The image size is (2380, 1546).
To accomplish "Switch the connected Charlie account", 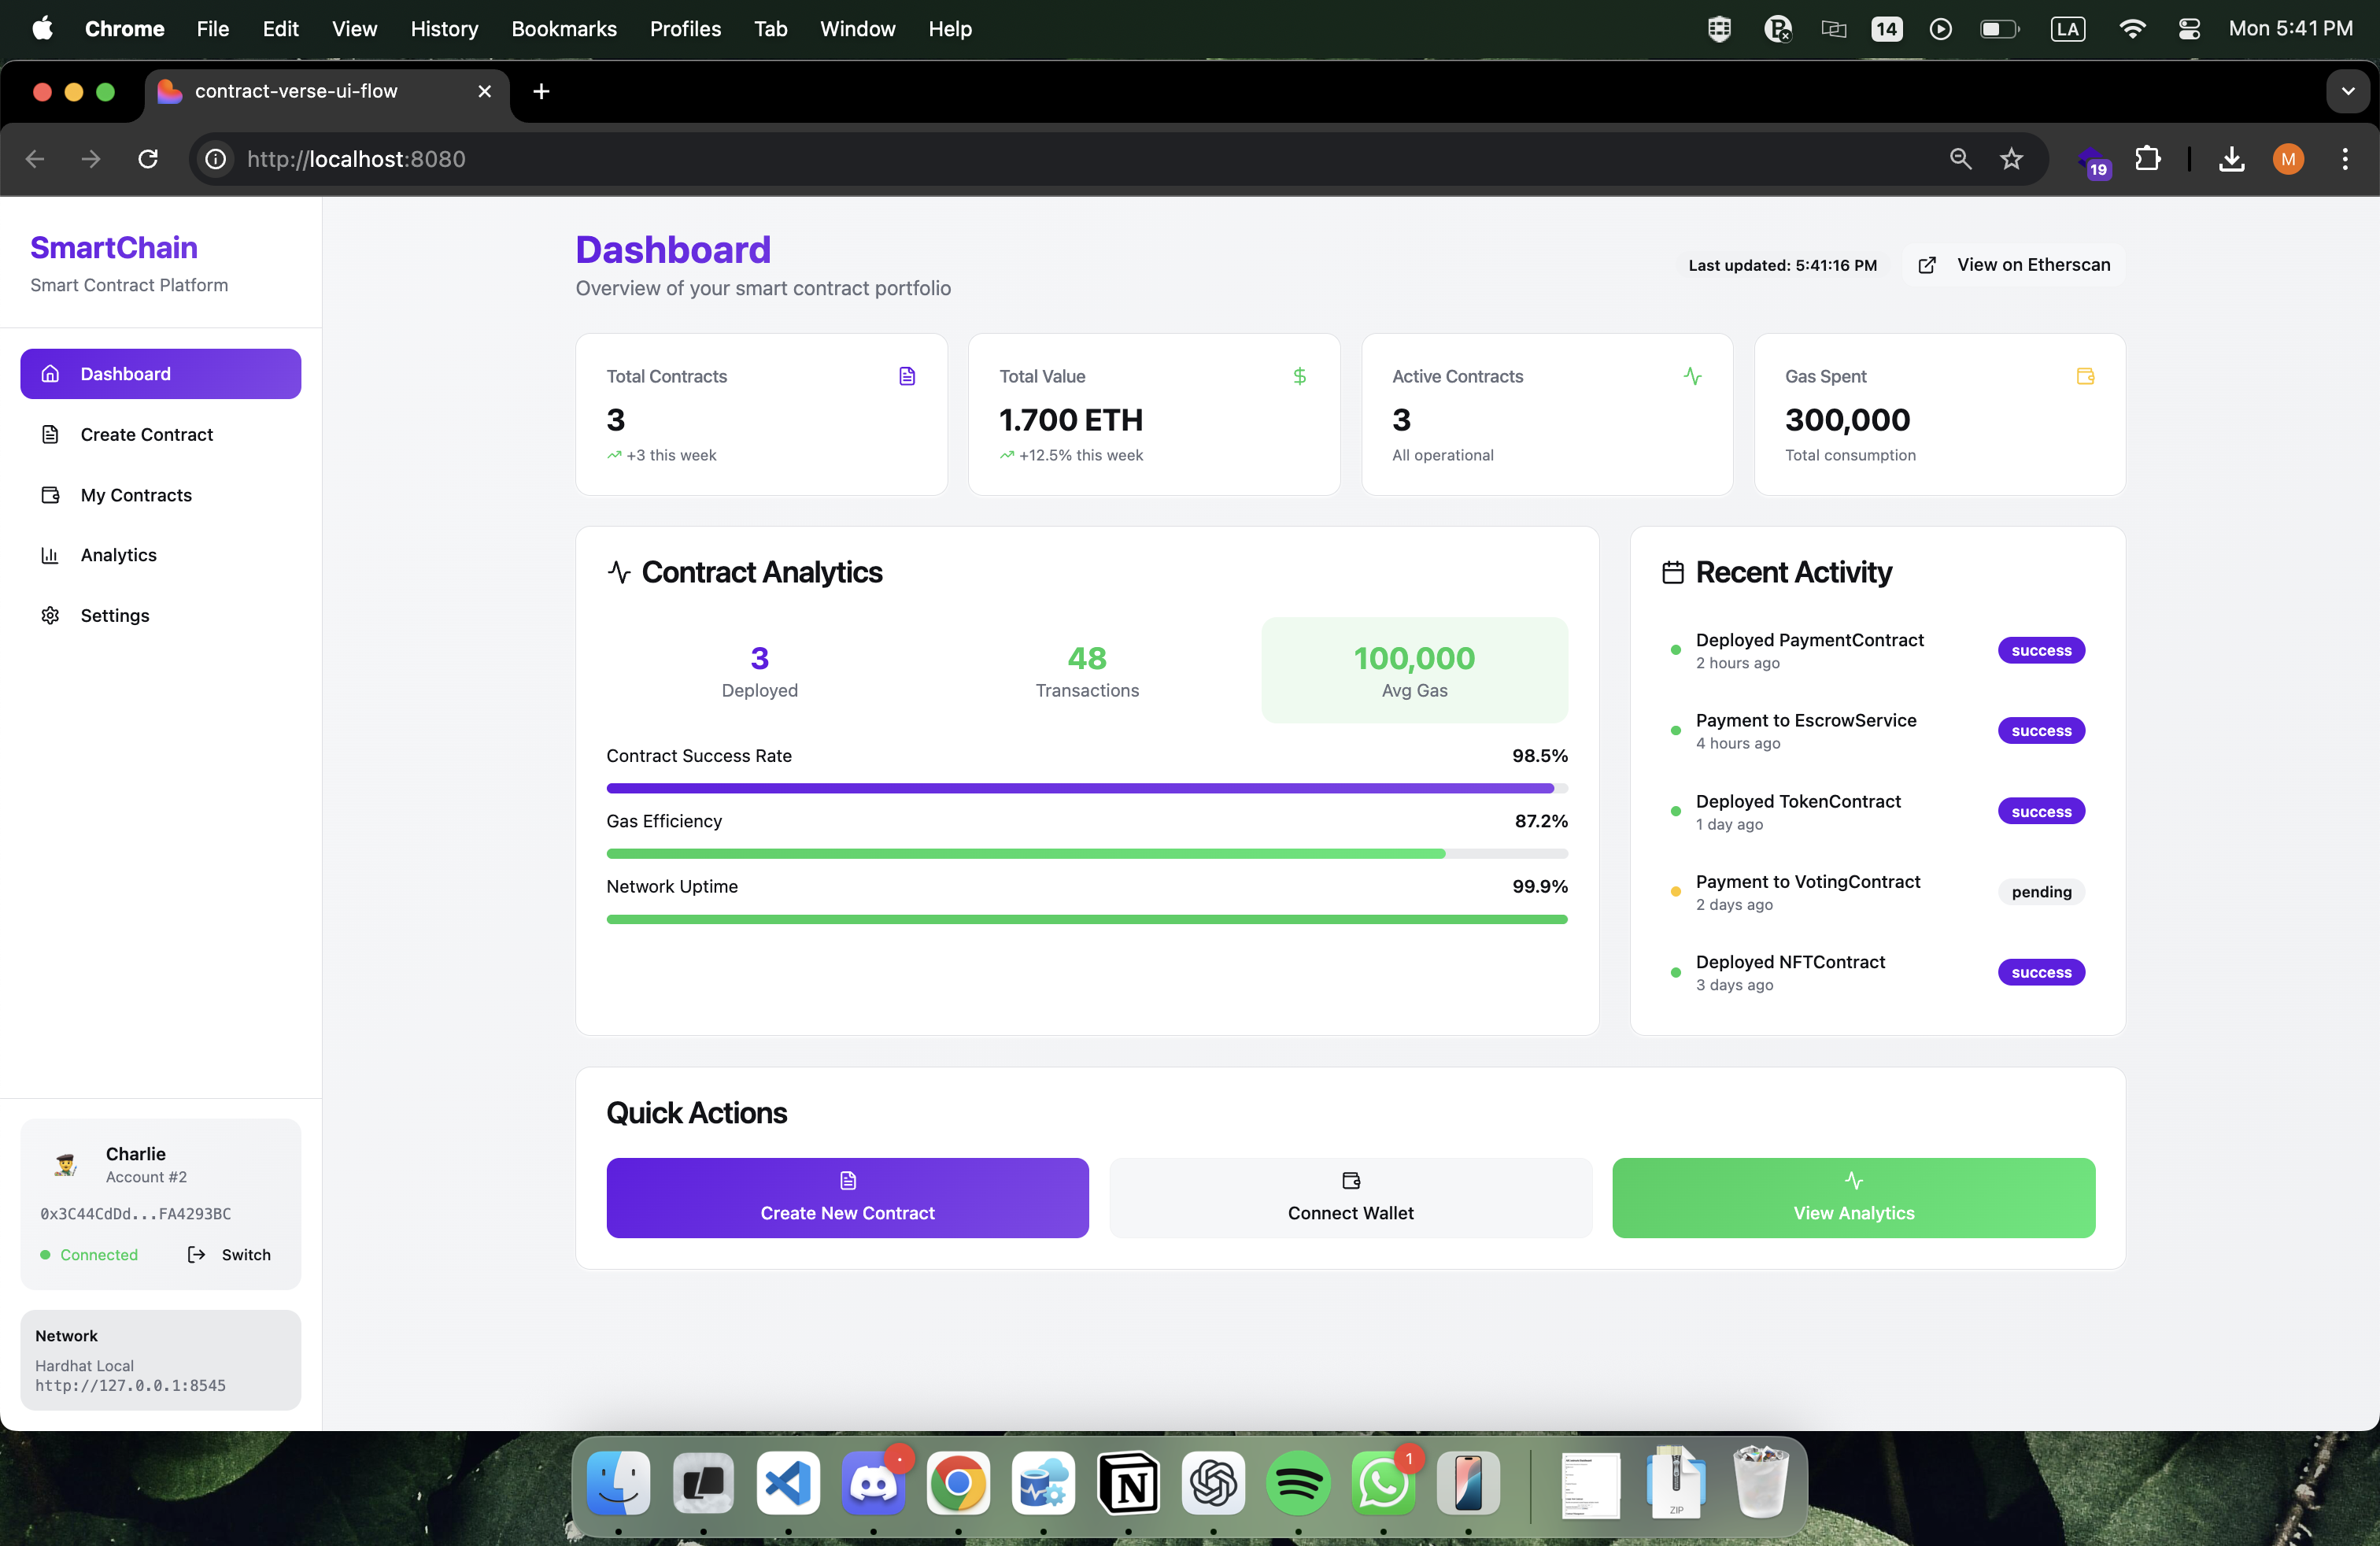I will [230, 1254].
